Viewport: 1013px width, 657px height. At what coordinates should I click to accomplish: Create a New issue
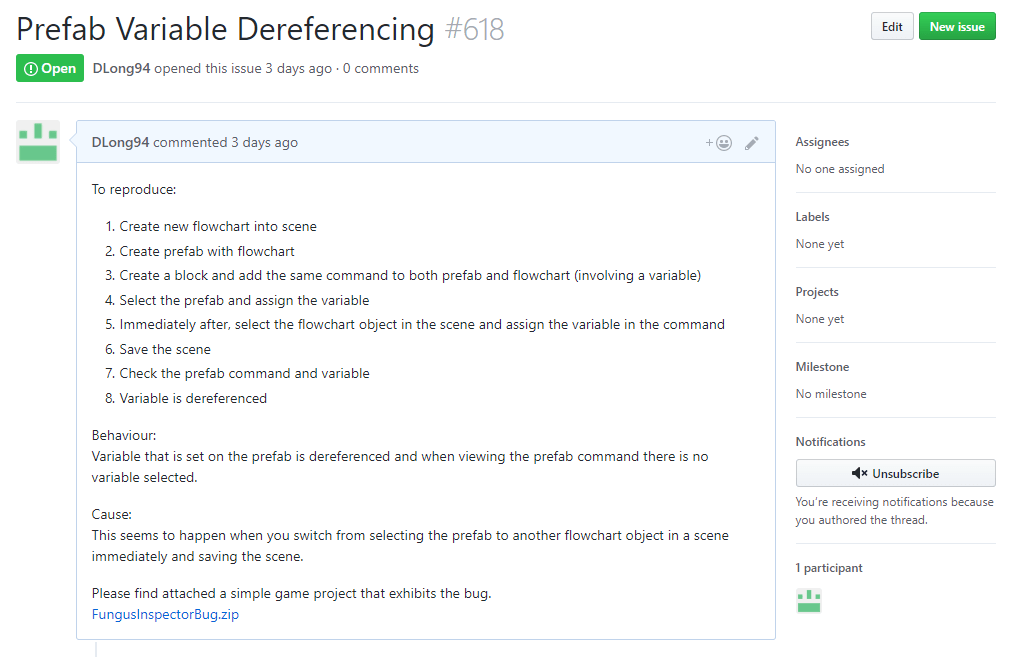957,27
